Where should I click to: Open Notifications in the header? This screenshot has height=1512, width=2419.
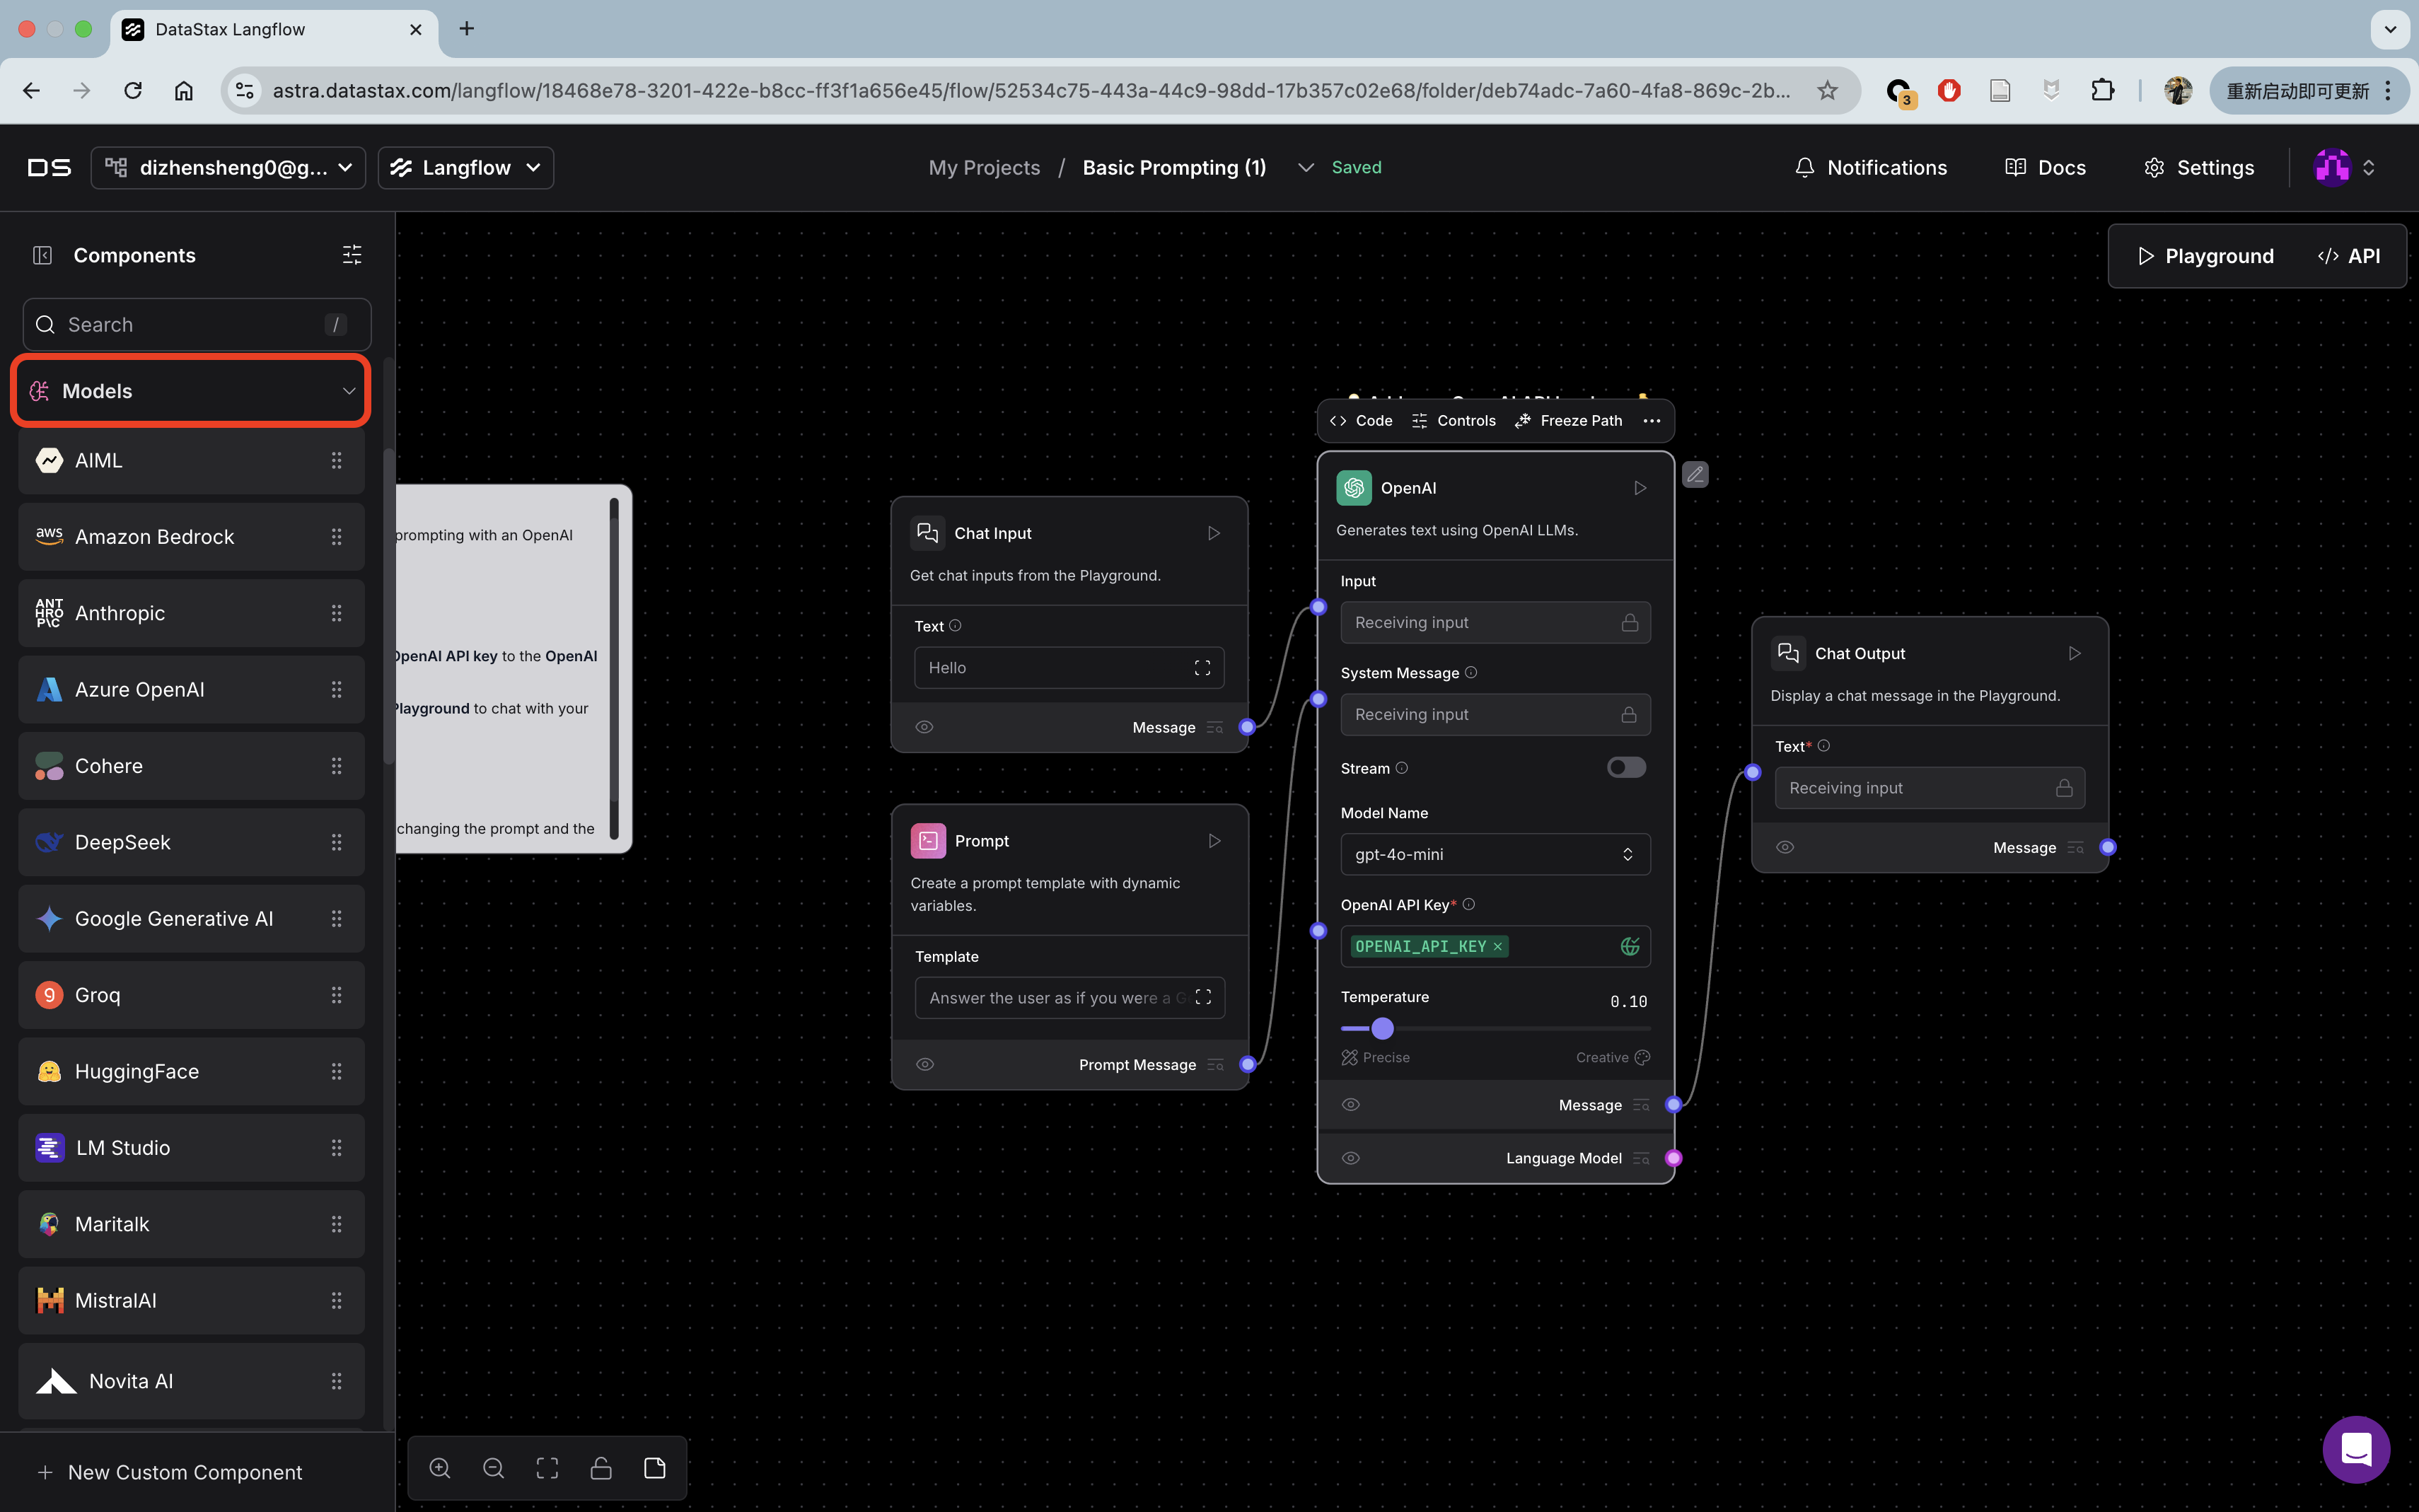point(1871,168)
